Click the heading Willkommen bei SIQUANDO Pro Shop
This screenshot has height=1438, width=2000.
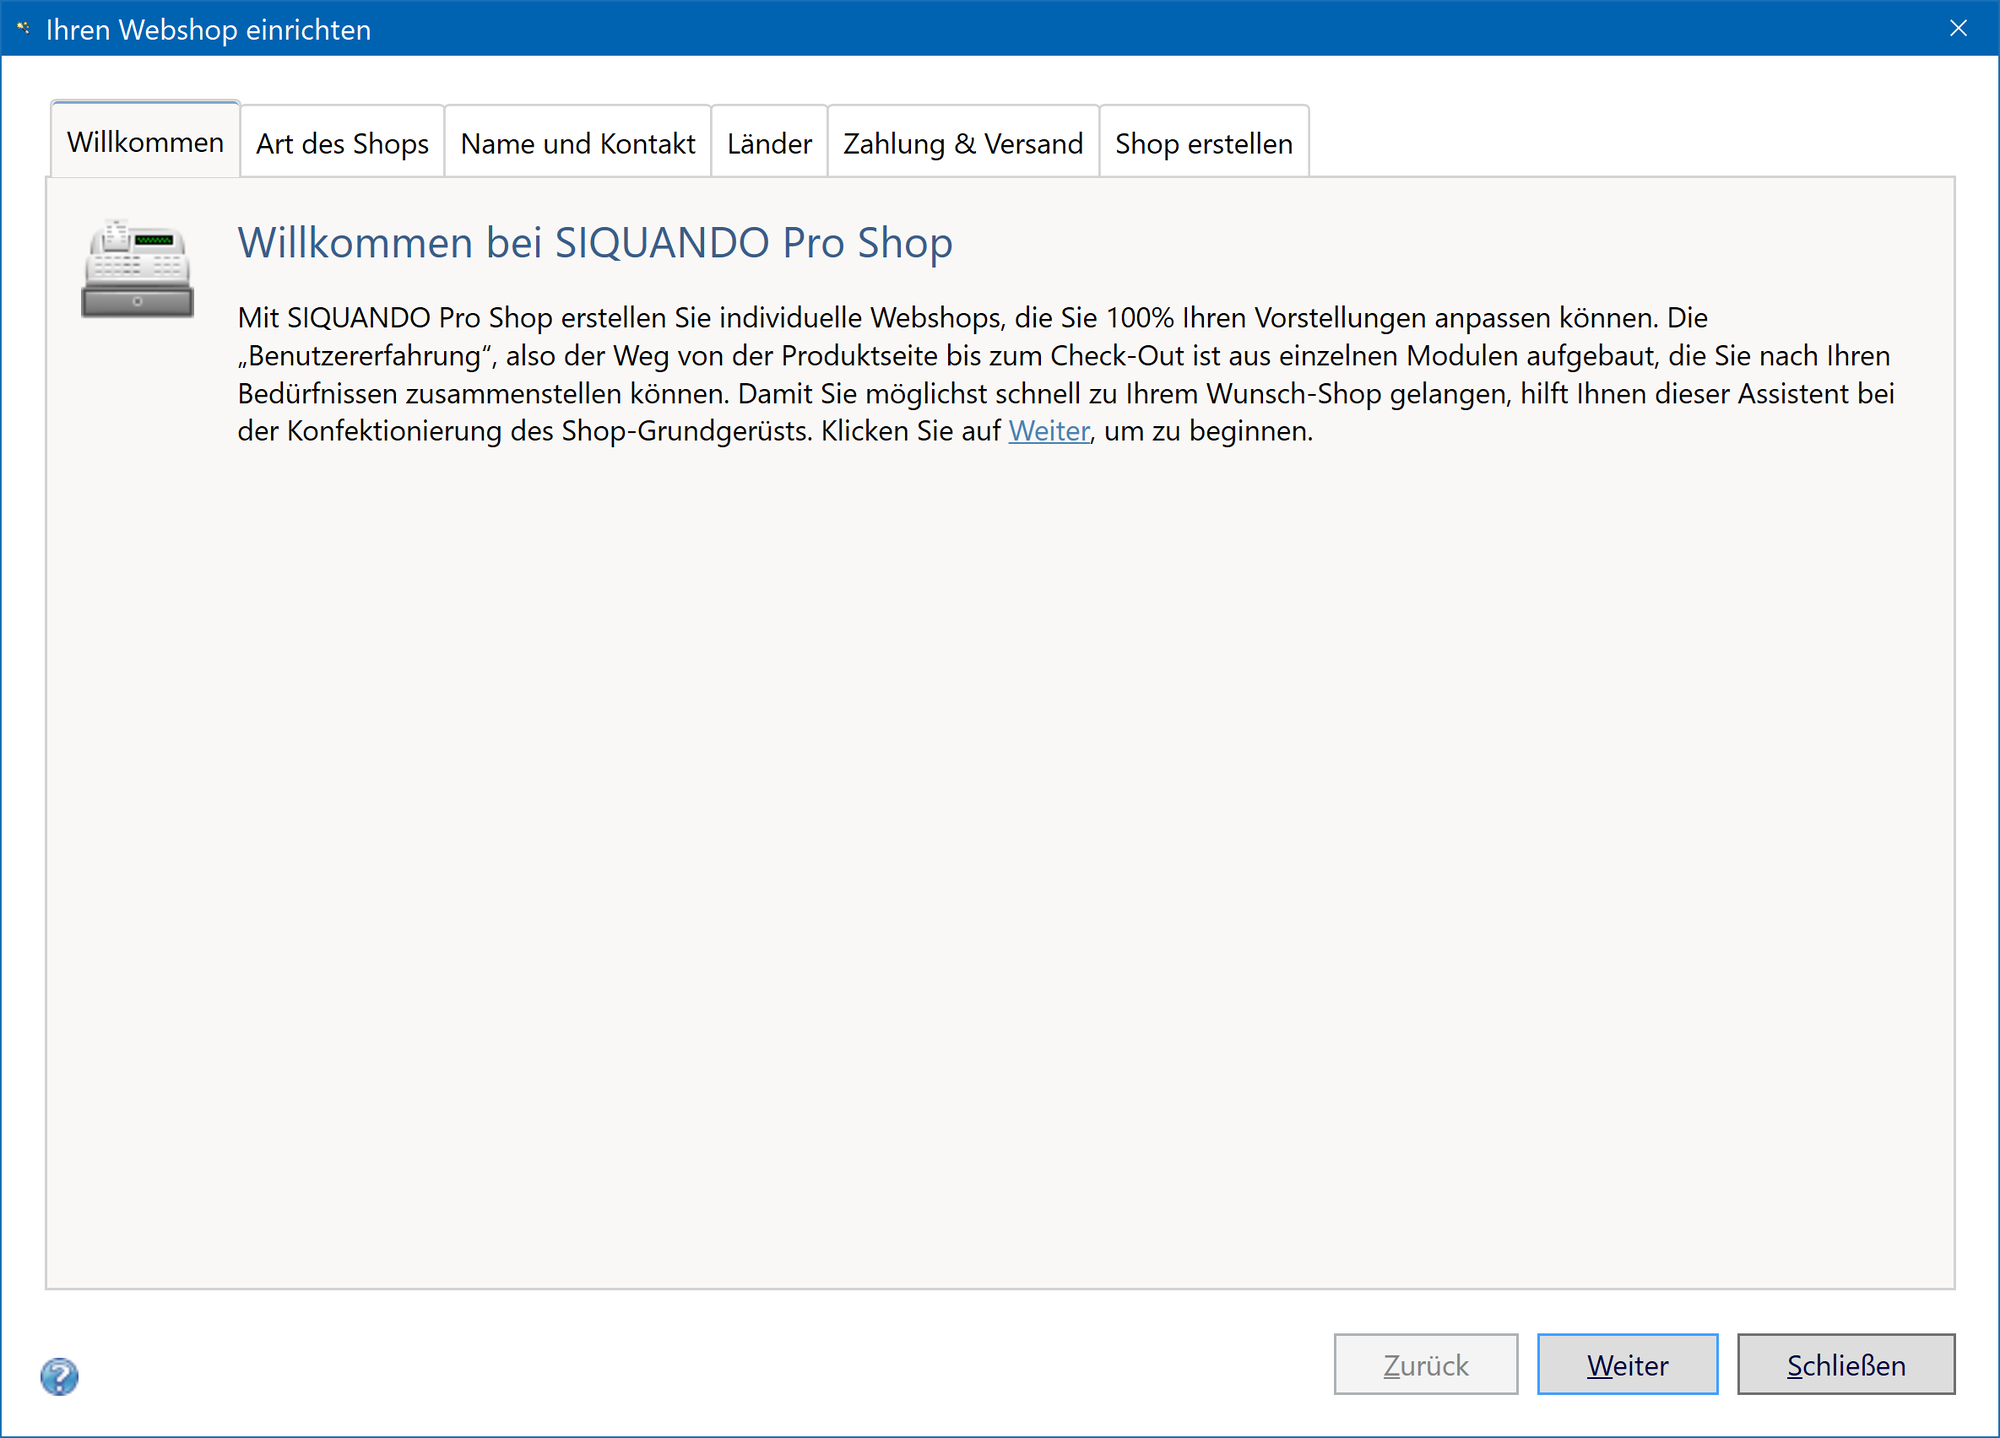(x=595, y=243)
